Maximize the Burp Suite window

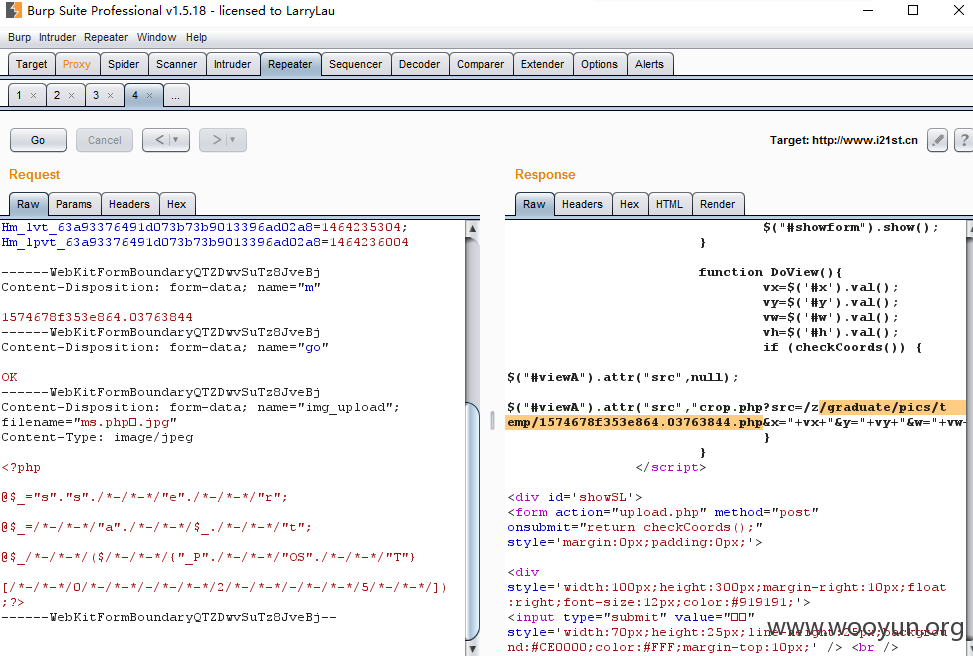click(913, 11)
